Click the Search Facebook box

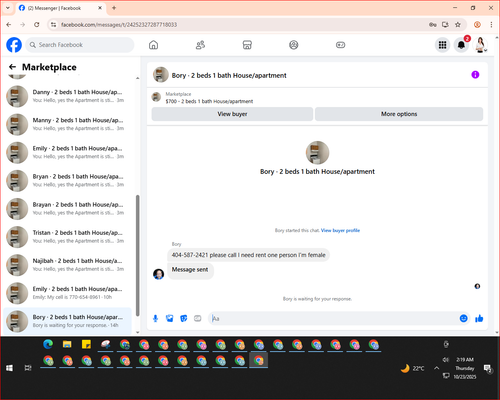80,45
